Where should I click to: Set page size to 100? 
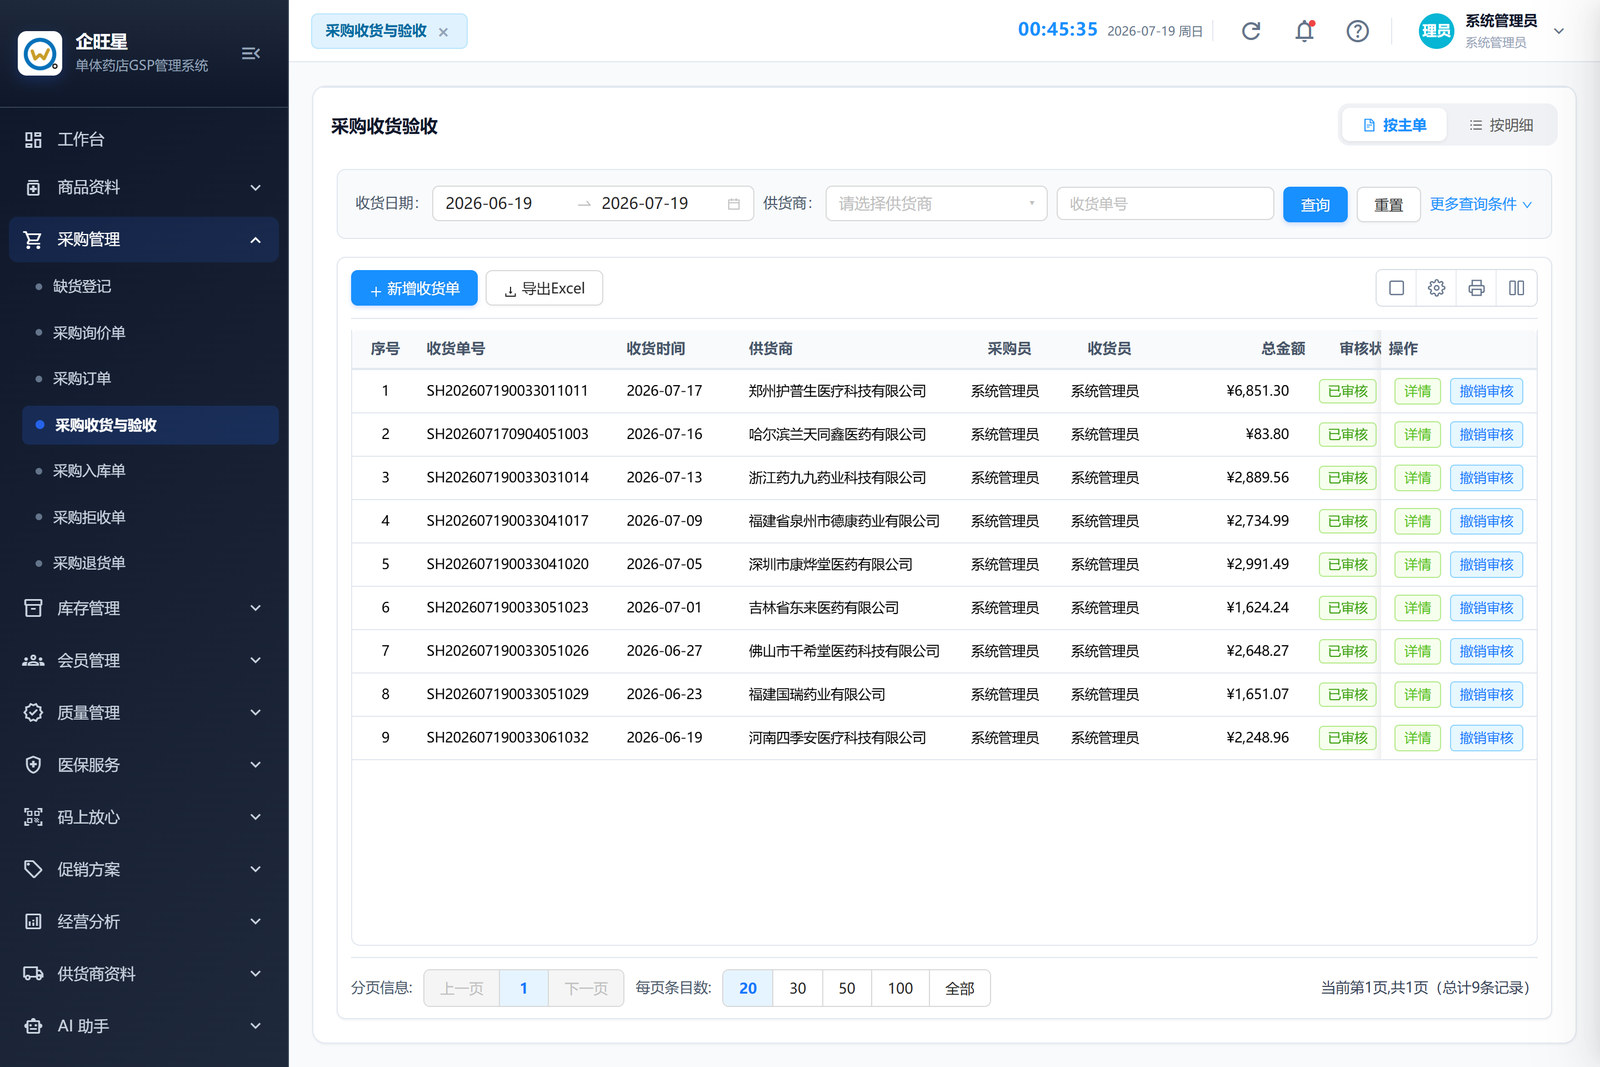tap(900, 988)
